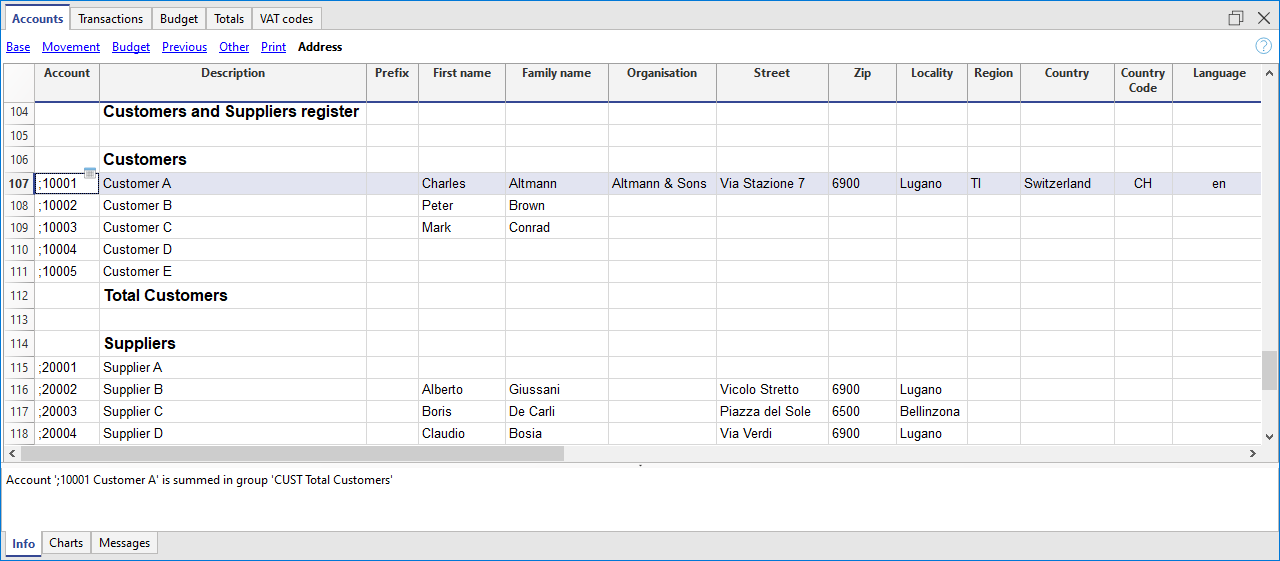Select the First name column header
This screenshot has height=561, width=1280.
[462, 82]
